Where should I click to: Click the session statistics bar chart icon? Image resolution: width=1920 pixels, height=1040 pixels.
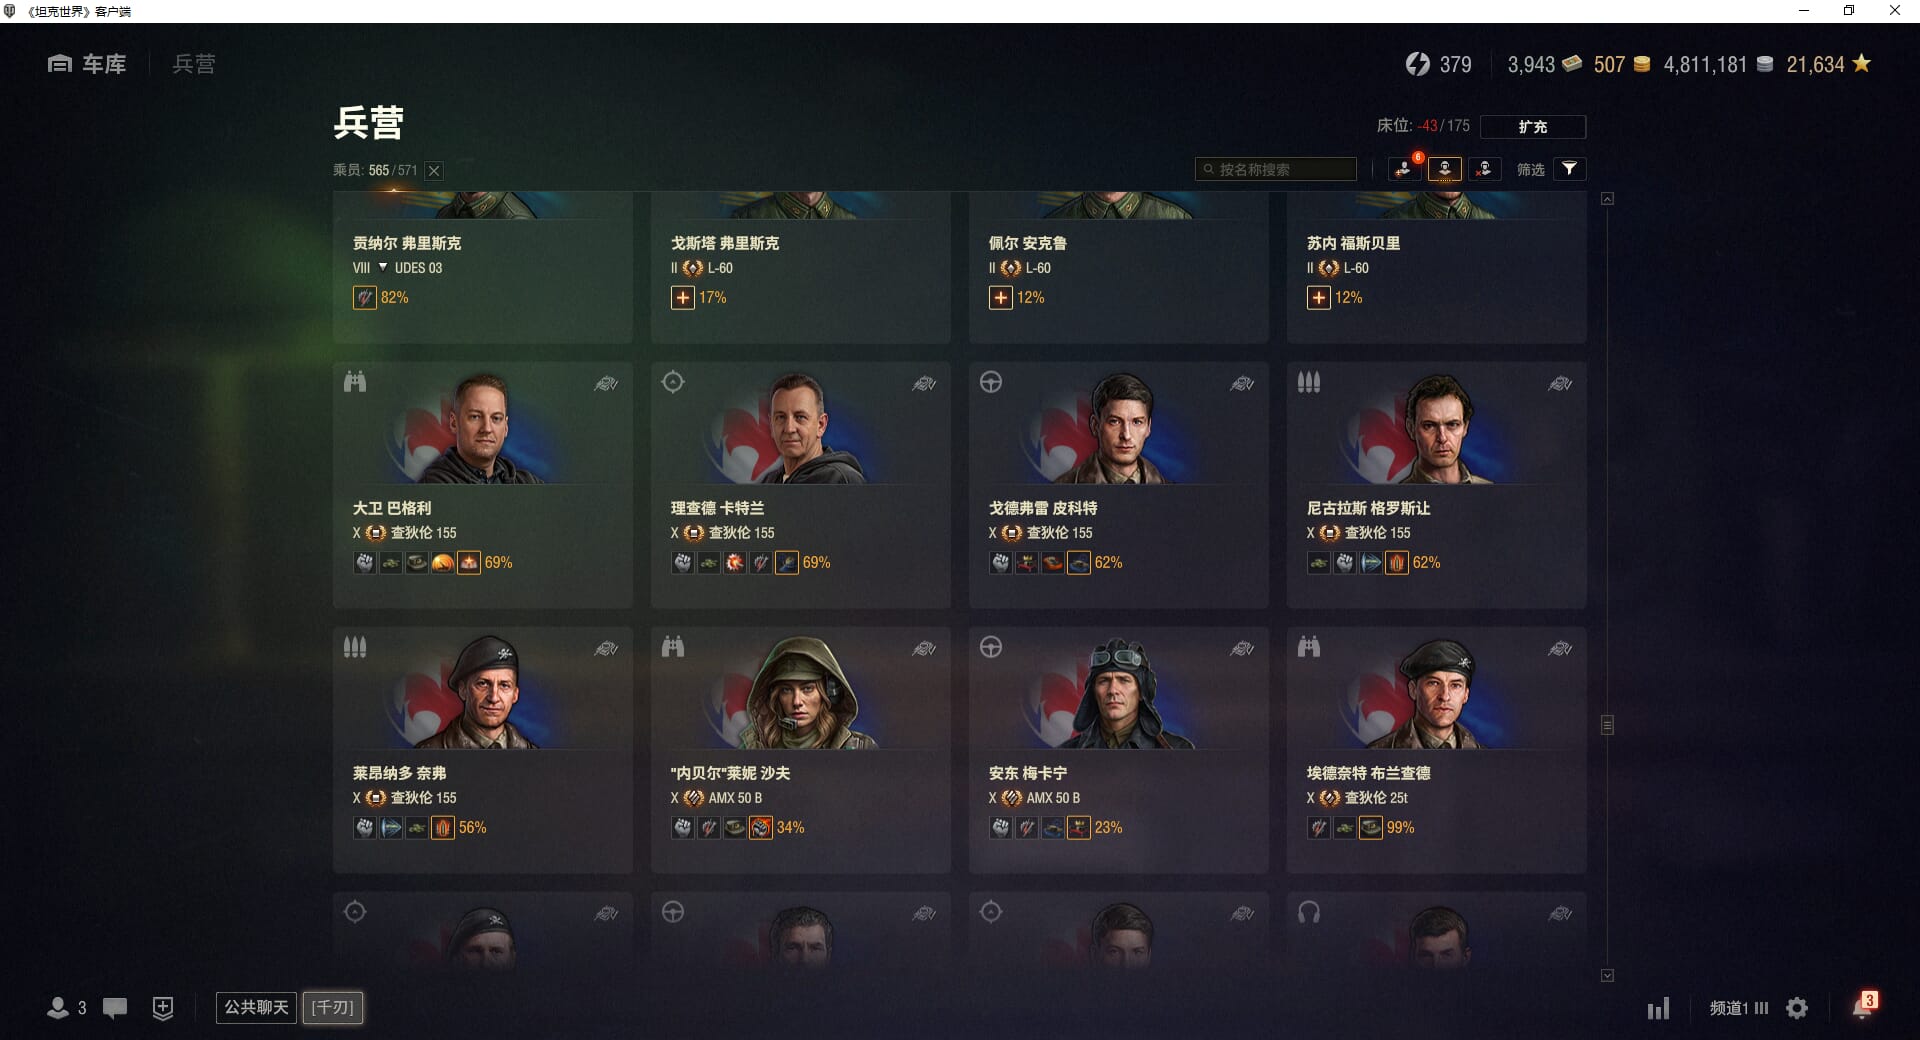pos(1659,1008)
